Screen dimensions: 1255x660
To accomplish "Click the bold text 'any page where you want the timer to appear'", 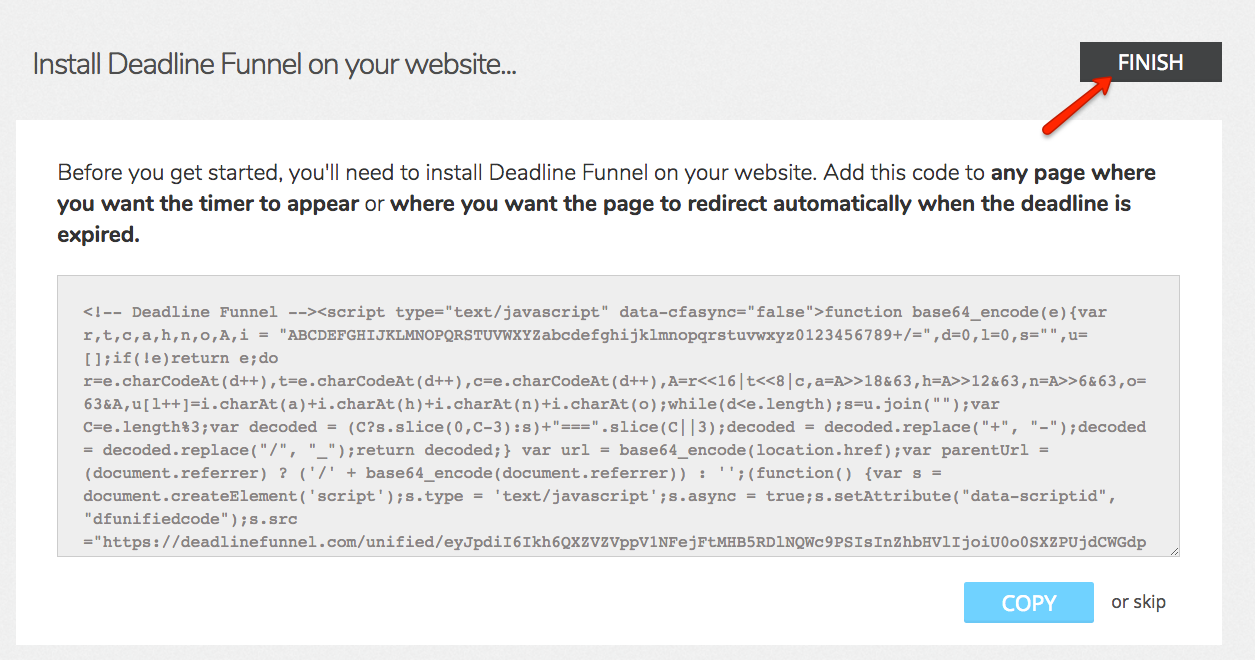I will point(607,188).
